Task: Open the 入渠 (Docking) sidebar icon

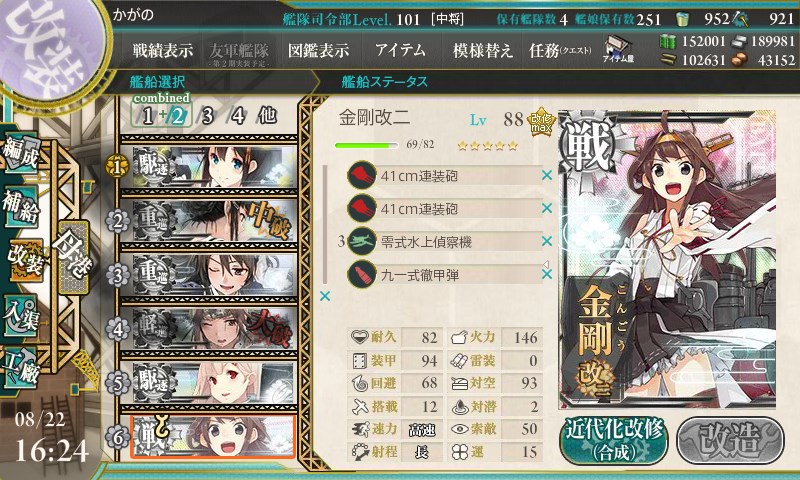Action: coord(21,317)
